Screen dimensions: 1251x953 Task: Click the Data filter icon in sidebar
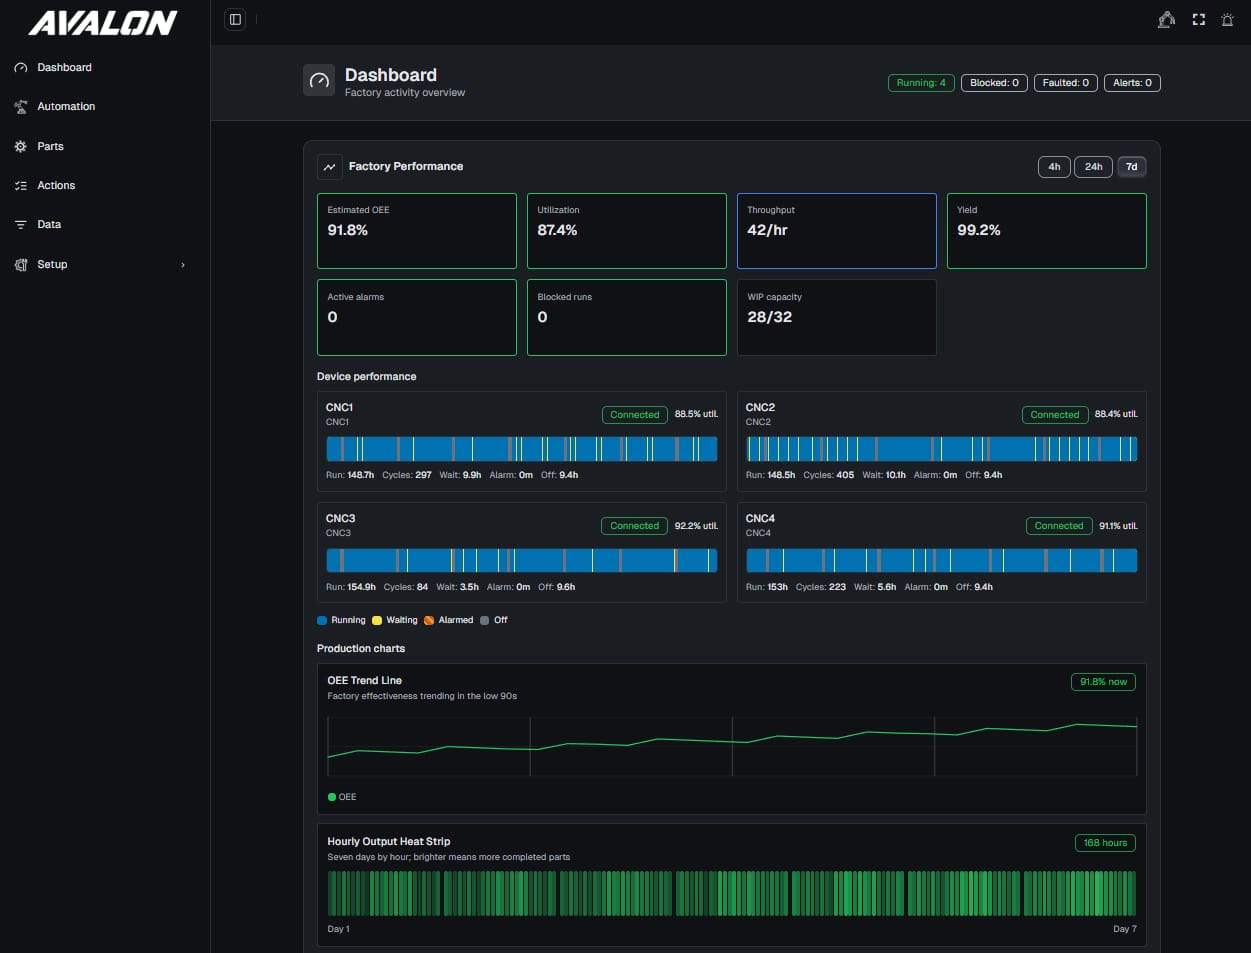click(21, 225)
